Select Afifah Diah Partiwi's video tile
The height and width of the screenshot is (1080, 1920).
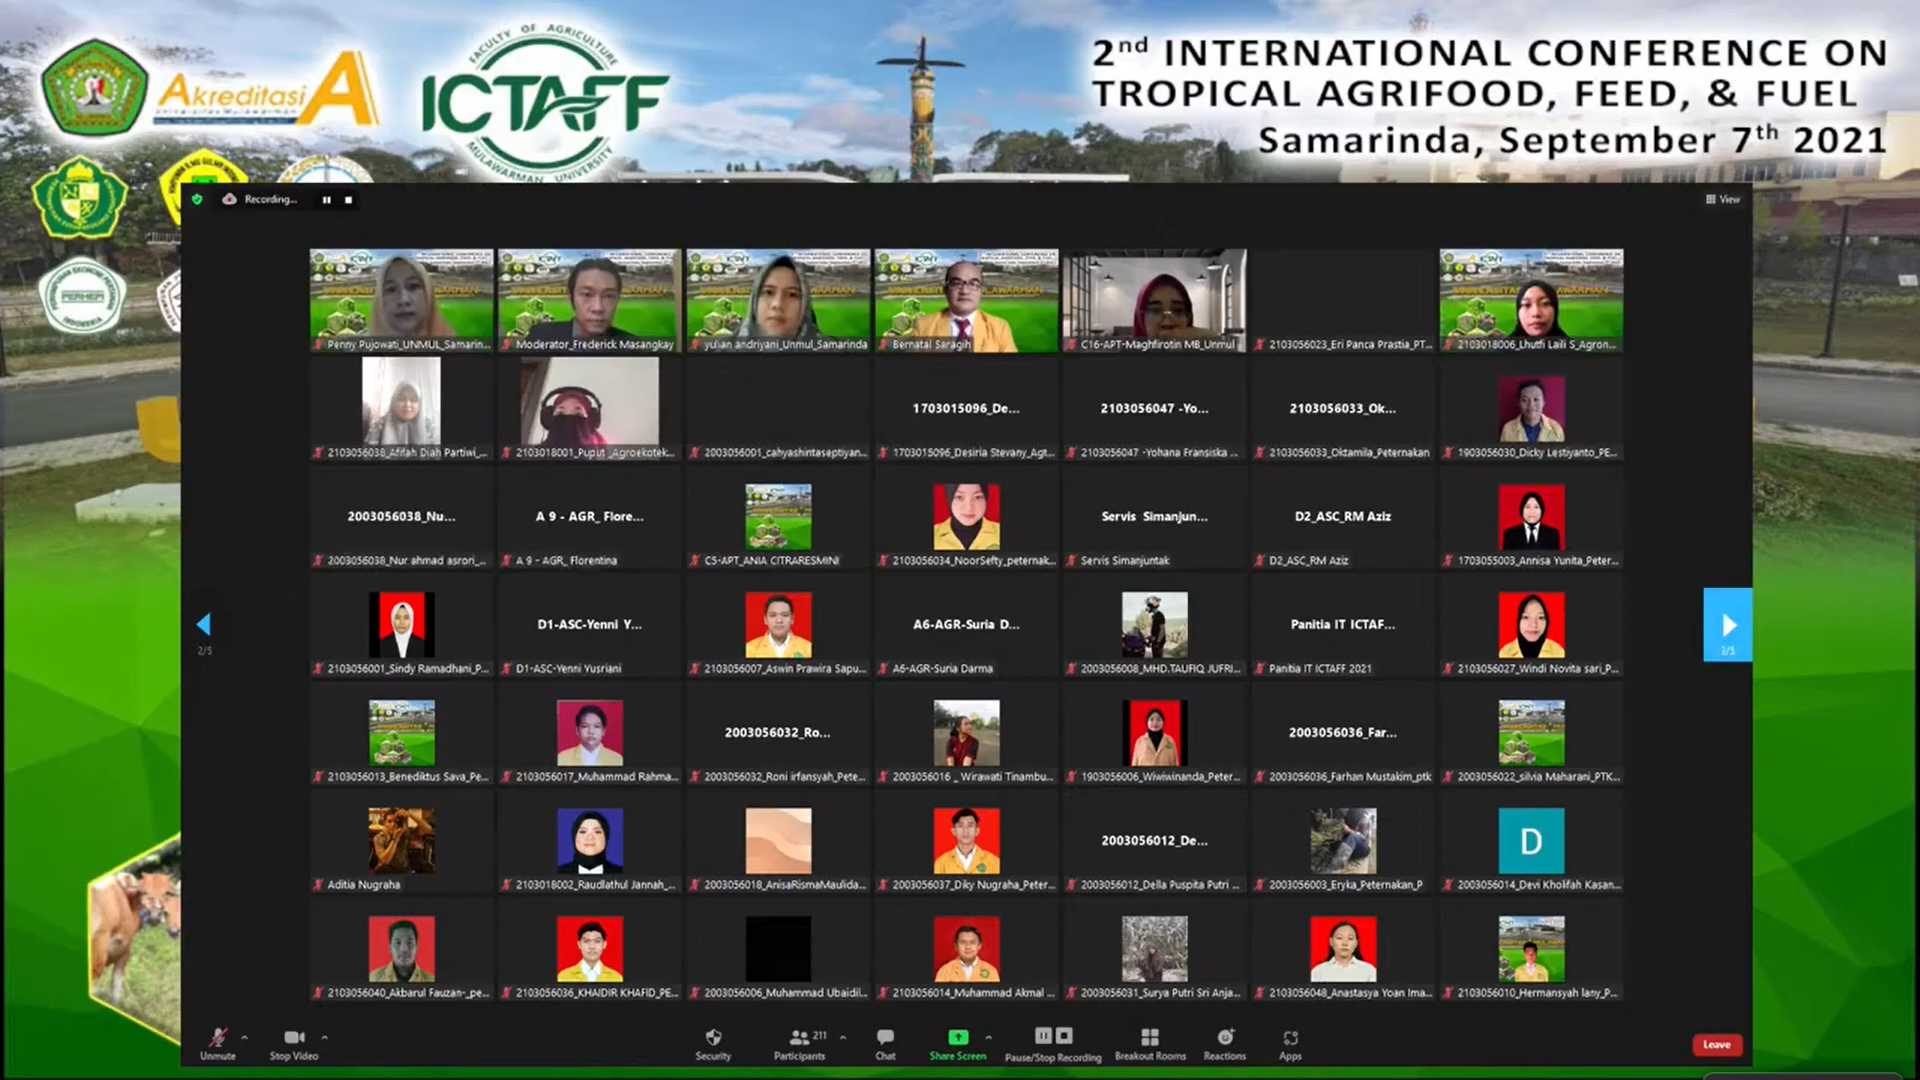[x=401, y=408]
